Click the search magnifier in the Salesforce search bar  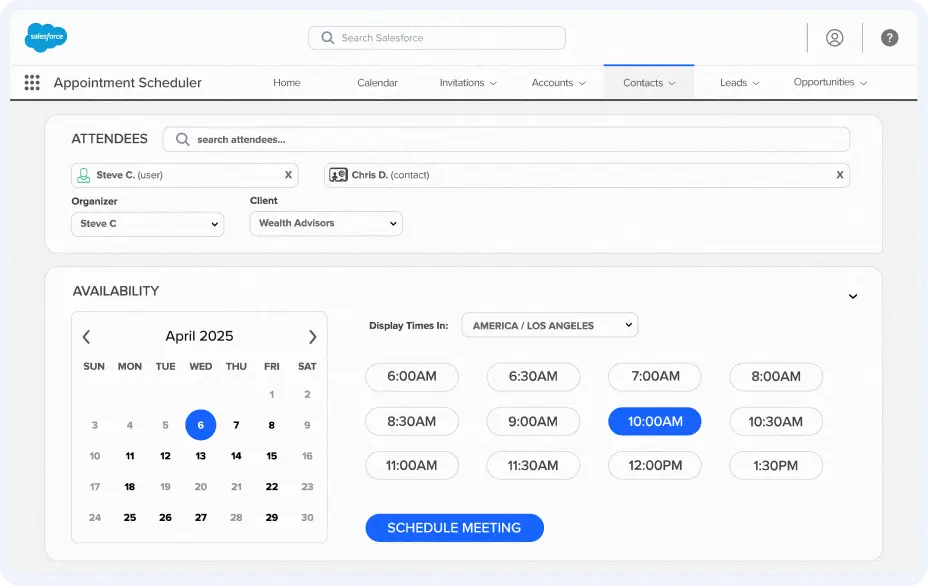click(x=327, y=38)
